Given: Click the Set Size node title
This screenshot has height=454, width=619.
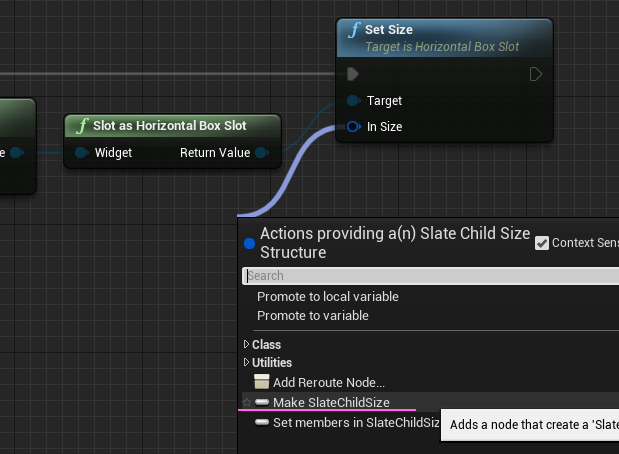Looking at the screenshot, I should (x=389, y=30).
